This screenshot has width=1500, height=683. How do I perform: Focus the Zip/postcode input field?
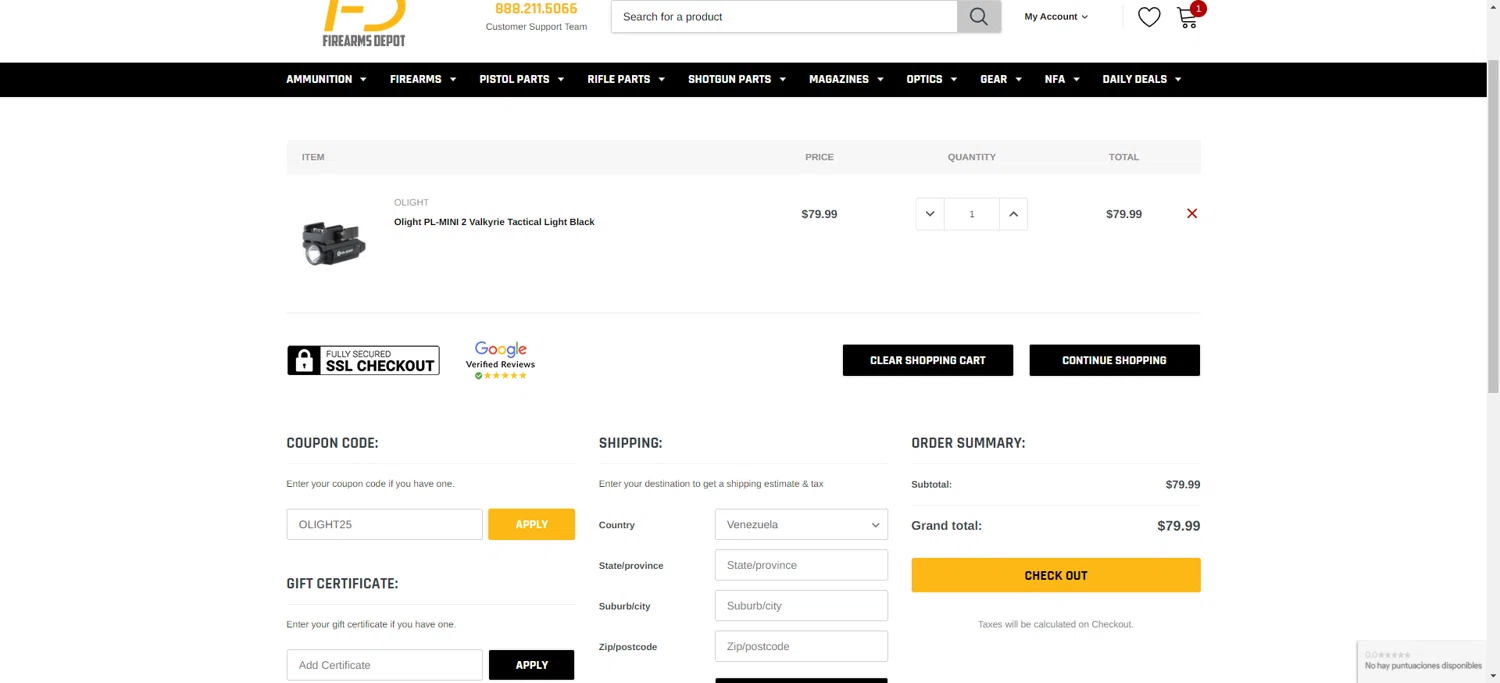[801, 646]
